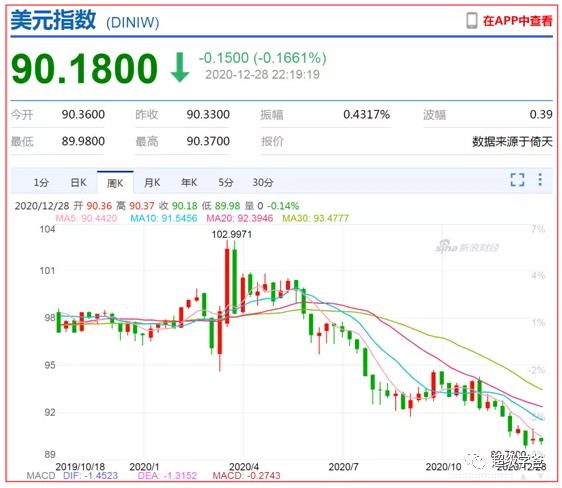Toggle the MA10 moving average label
This screenshot has height=488, width=562.
point(164,218)
